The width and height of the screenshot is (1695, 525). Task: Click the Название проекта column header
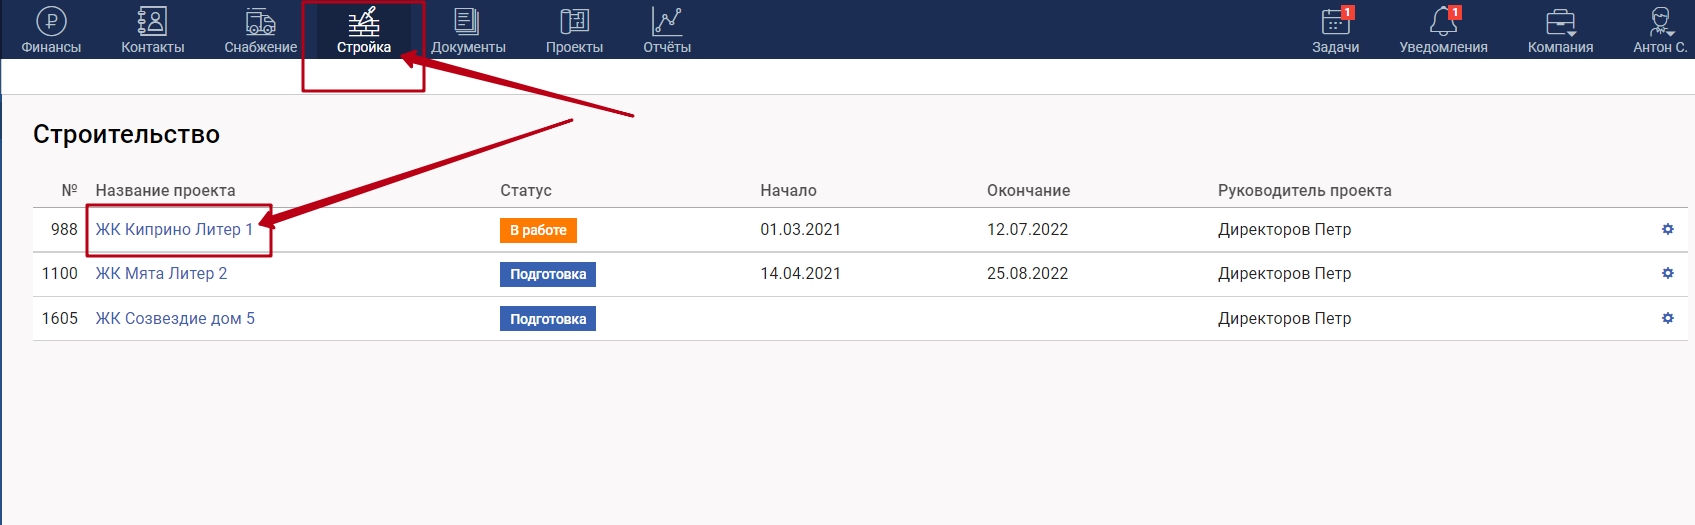[x=165, y=190]
